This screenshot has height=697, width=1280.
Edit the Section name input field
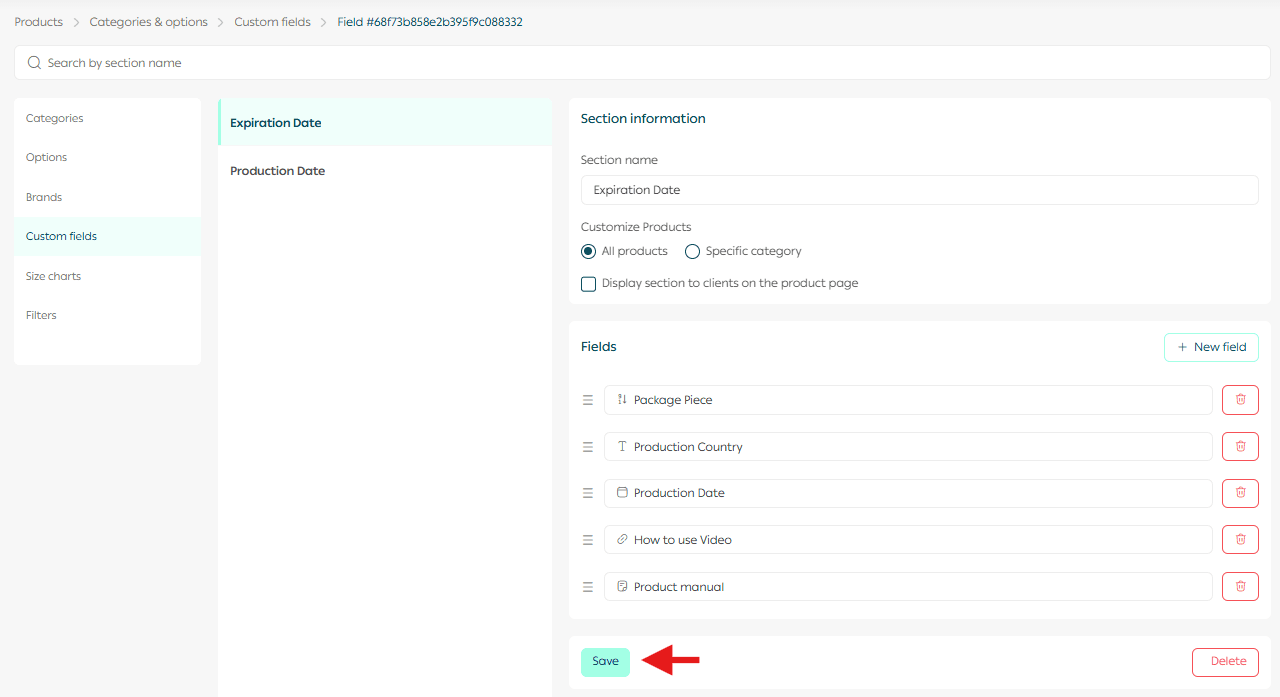click(919, 190)
